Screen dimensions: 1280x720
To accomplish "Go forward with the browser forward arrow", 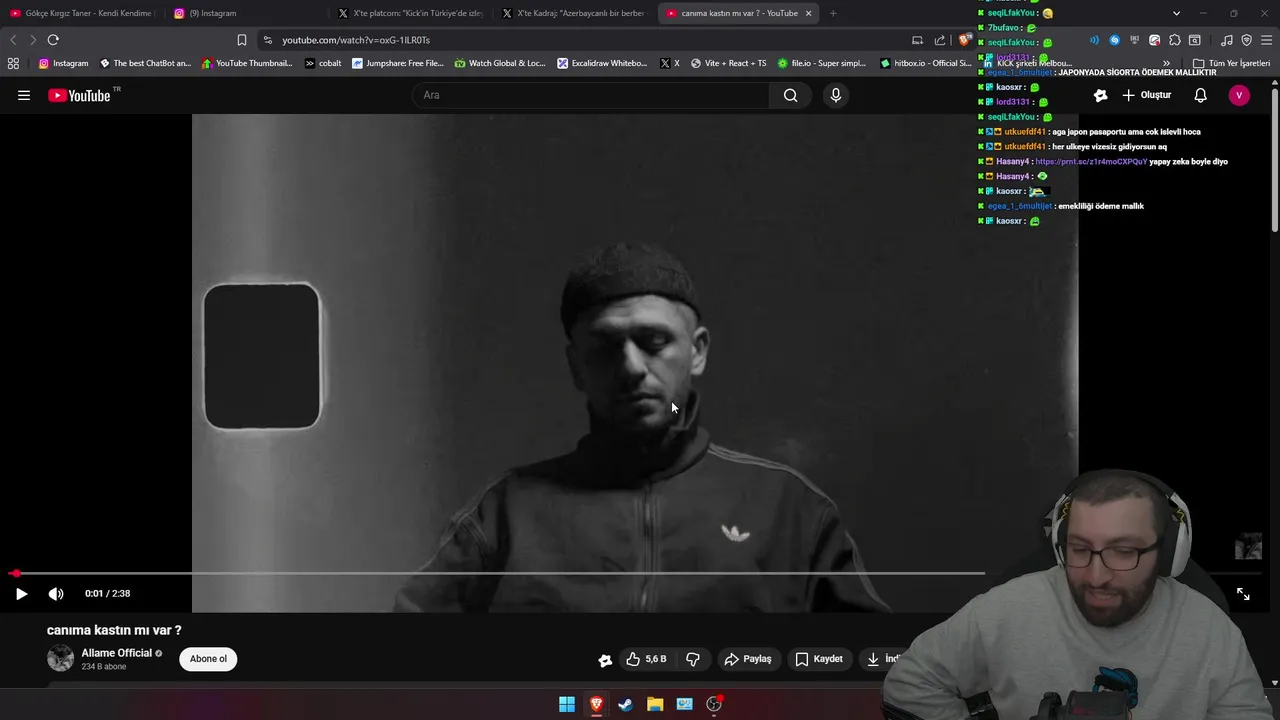I will 33,40.
